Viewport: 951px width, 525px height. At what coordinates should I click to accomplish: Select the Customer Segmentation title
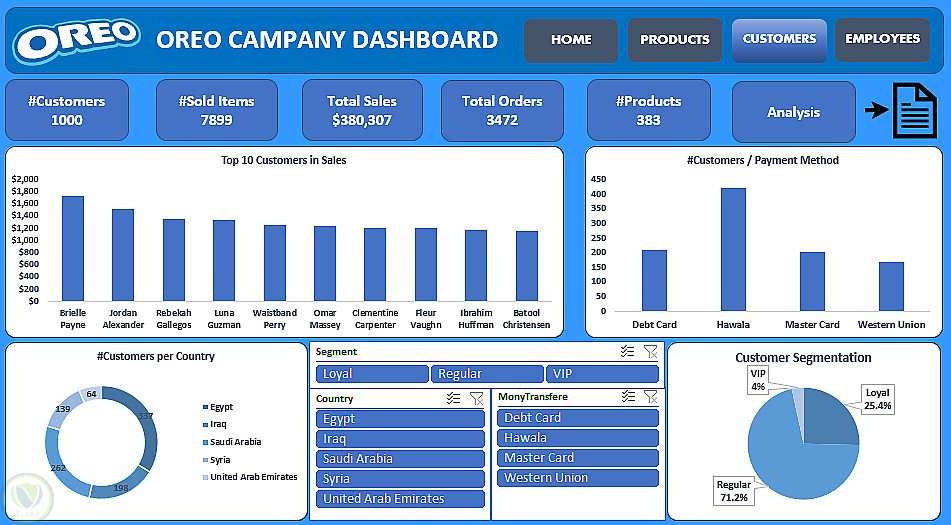(x=803, y=358)
